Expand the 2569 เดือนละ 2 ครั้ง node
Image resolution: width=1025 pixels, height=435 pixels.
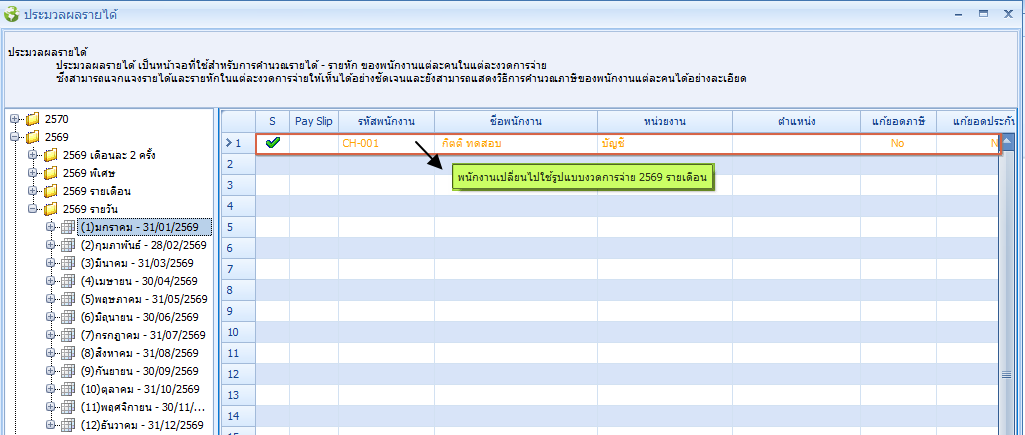pos(33,155)
